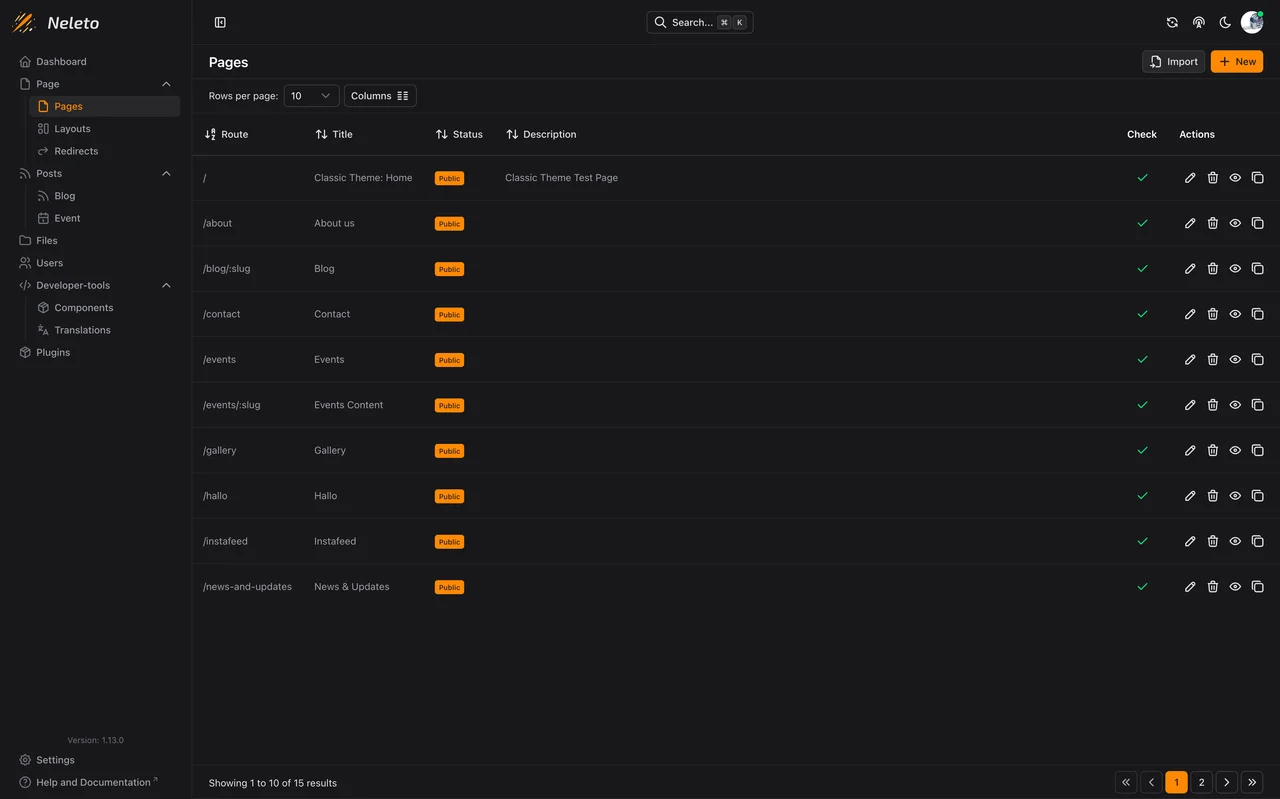Preview the Instafeed page eye icon
1280x799 pixels.
pyautogui.click(x=1235, y=541)
